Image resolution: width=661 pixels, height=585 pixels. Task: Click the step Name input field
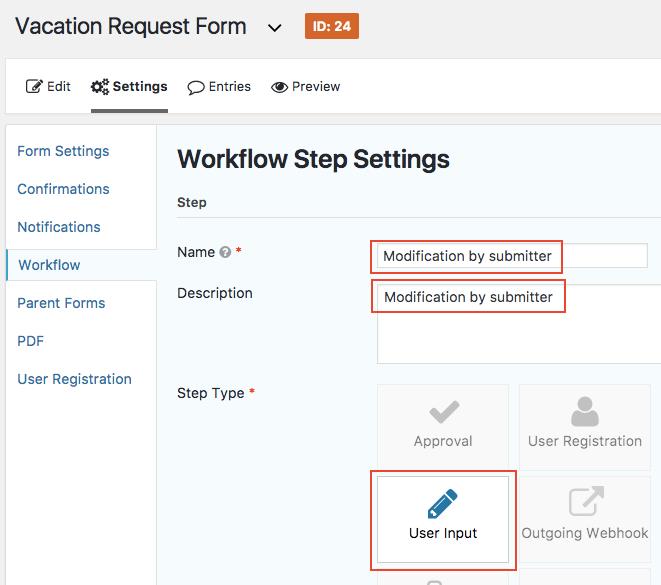click(512, 256)
